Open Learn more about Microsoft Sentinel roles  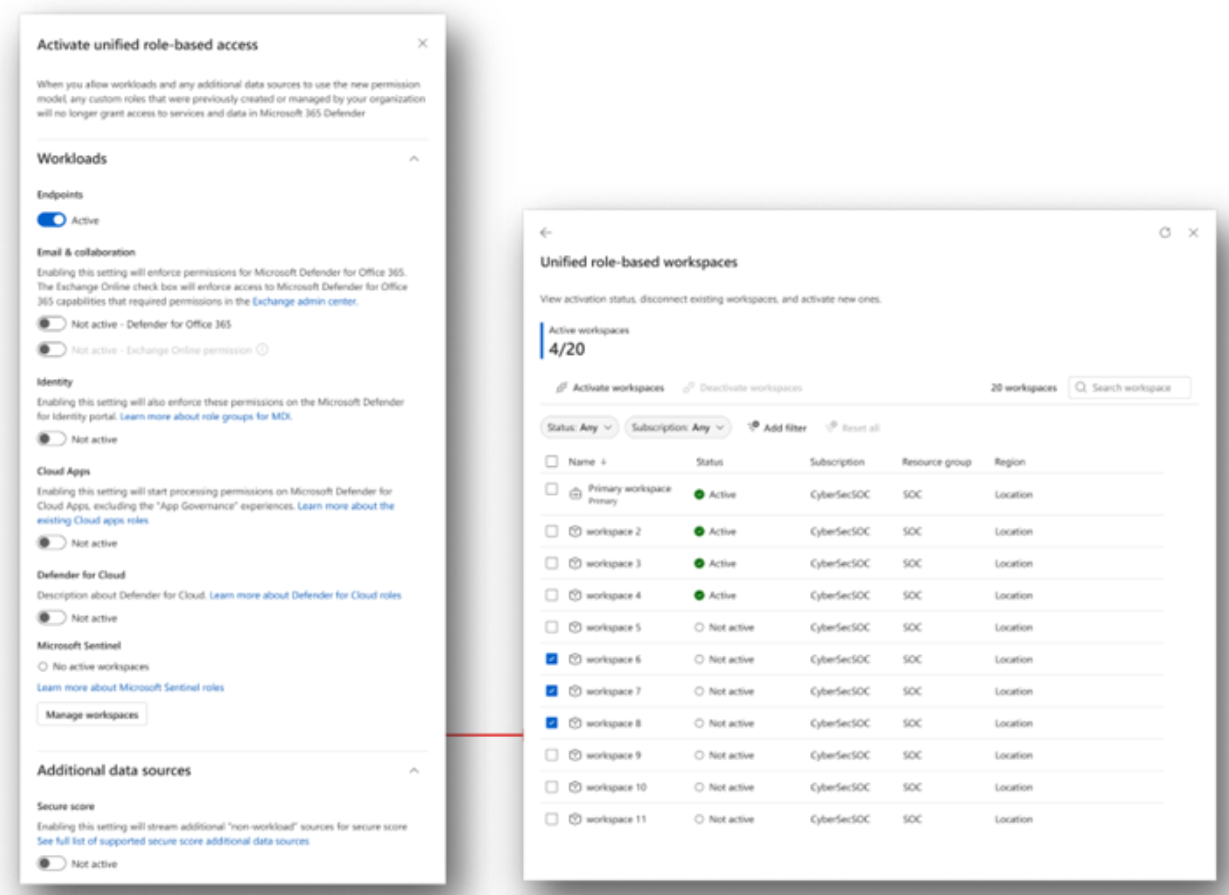(130, 688)
